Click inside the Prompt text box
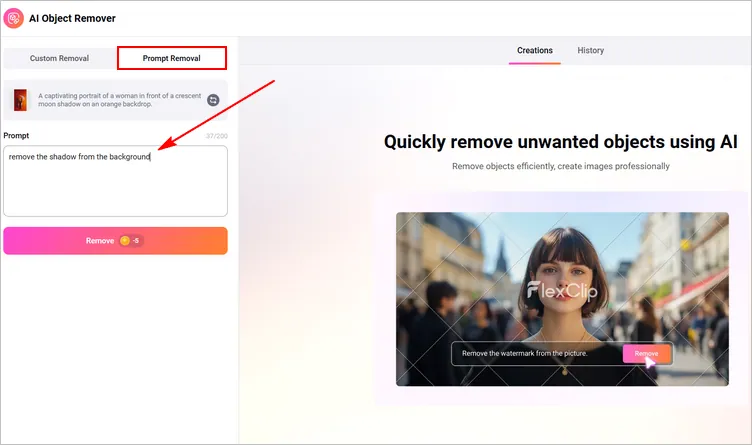Screen dimensions: 752x445 116,181
